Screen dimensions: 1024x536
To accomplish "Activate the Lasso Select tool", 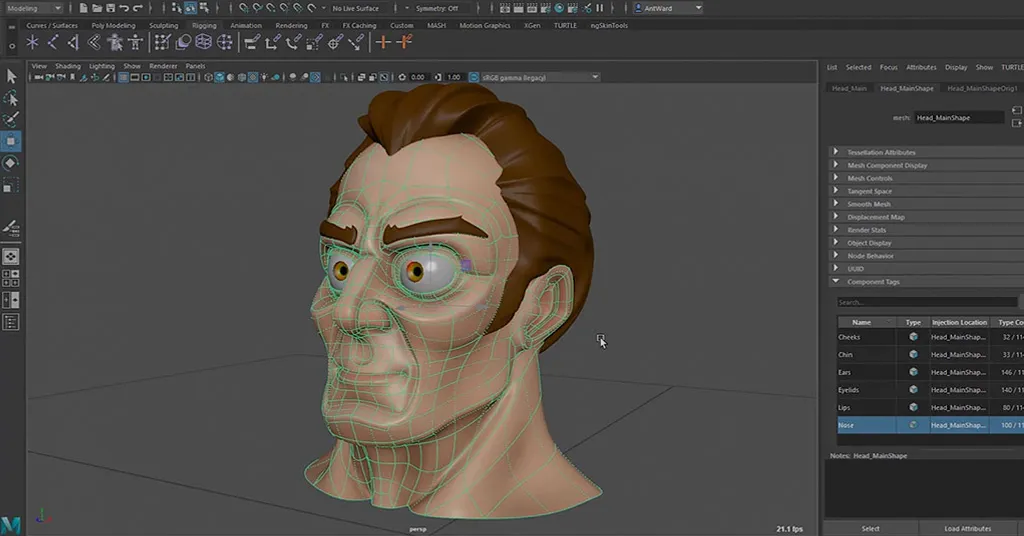I will (x=11, y=98).
